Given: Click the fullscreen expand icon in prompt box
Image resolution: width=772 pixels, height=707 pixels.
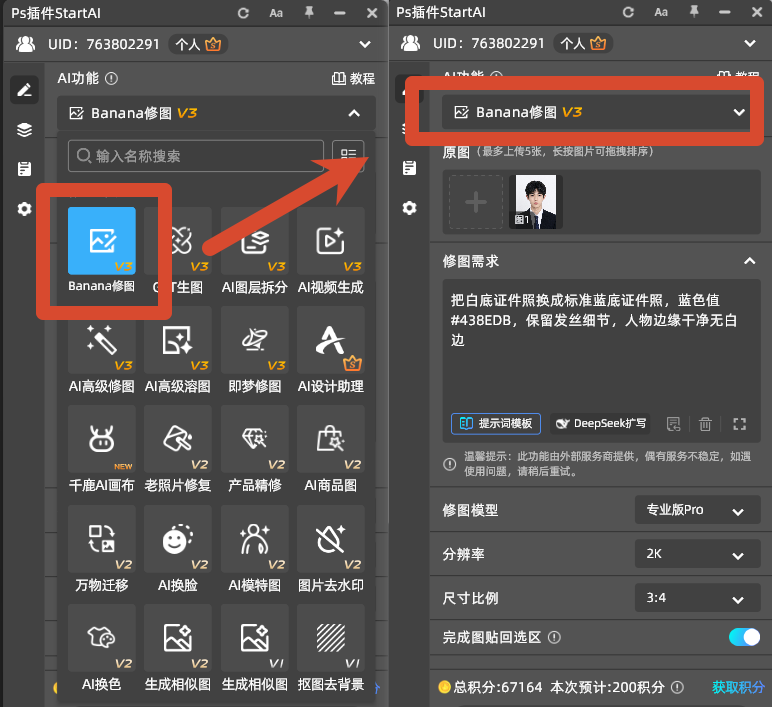Looking at the screenshot, I should point(740,424).
